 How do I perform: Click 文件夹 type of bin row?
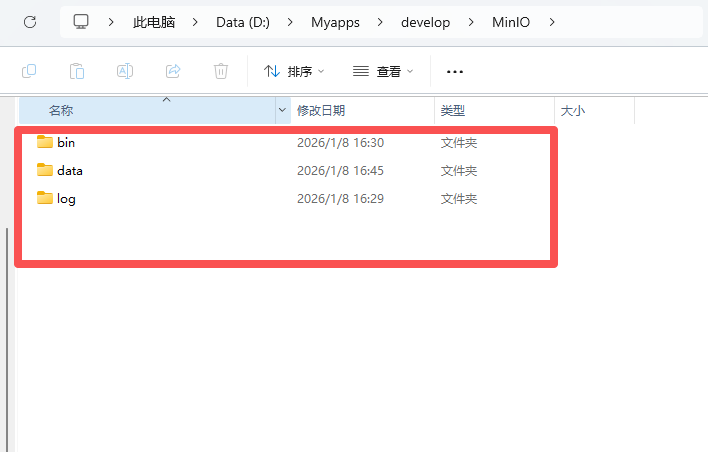459,142
